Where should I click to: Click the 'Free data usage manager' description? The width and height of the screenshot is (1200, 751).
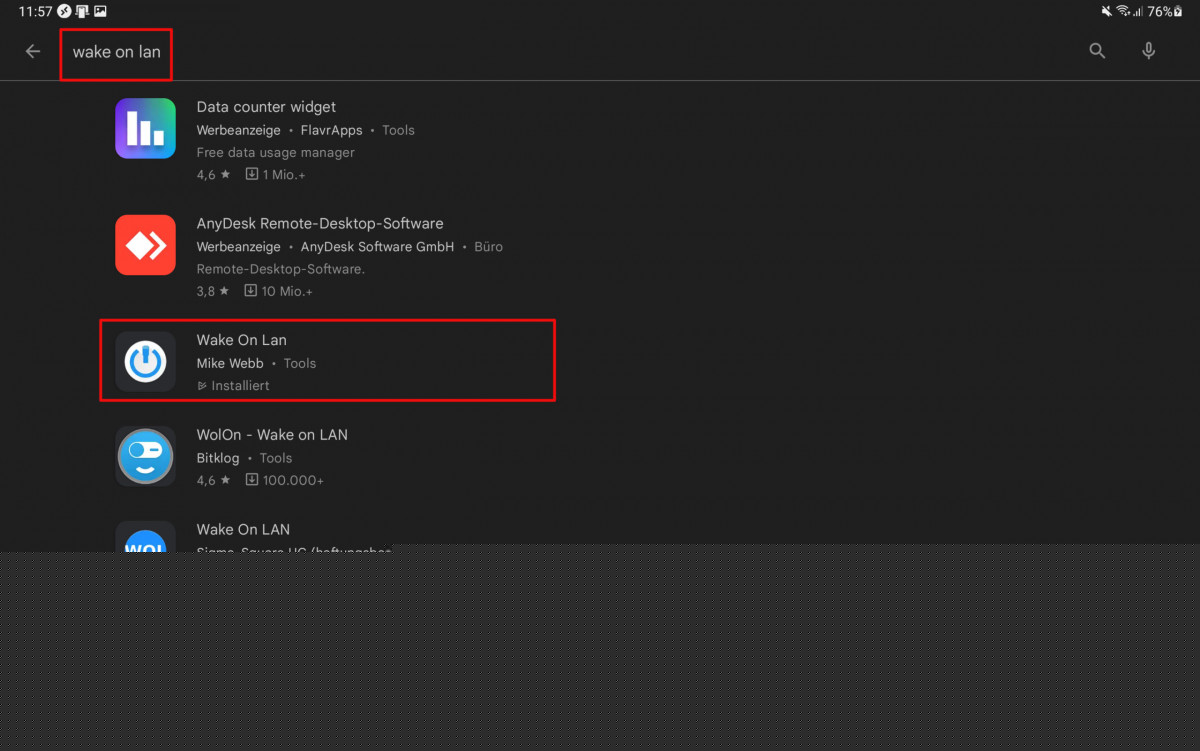pos(276,152)
